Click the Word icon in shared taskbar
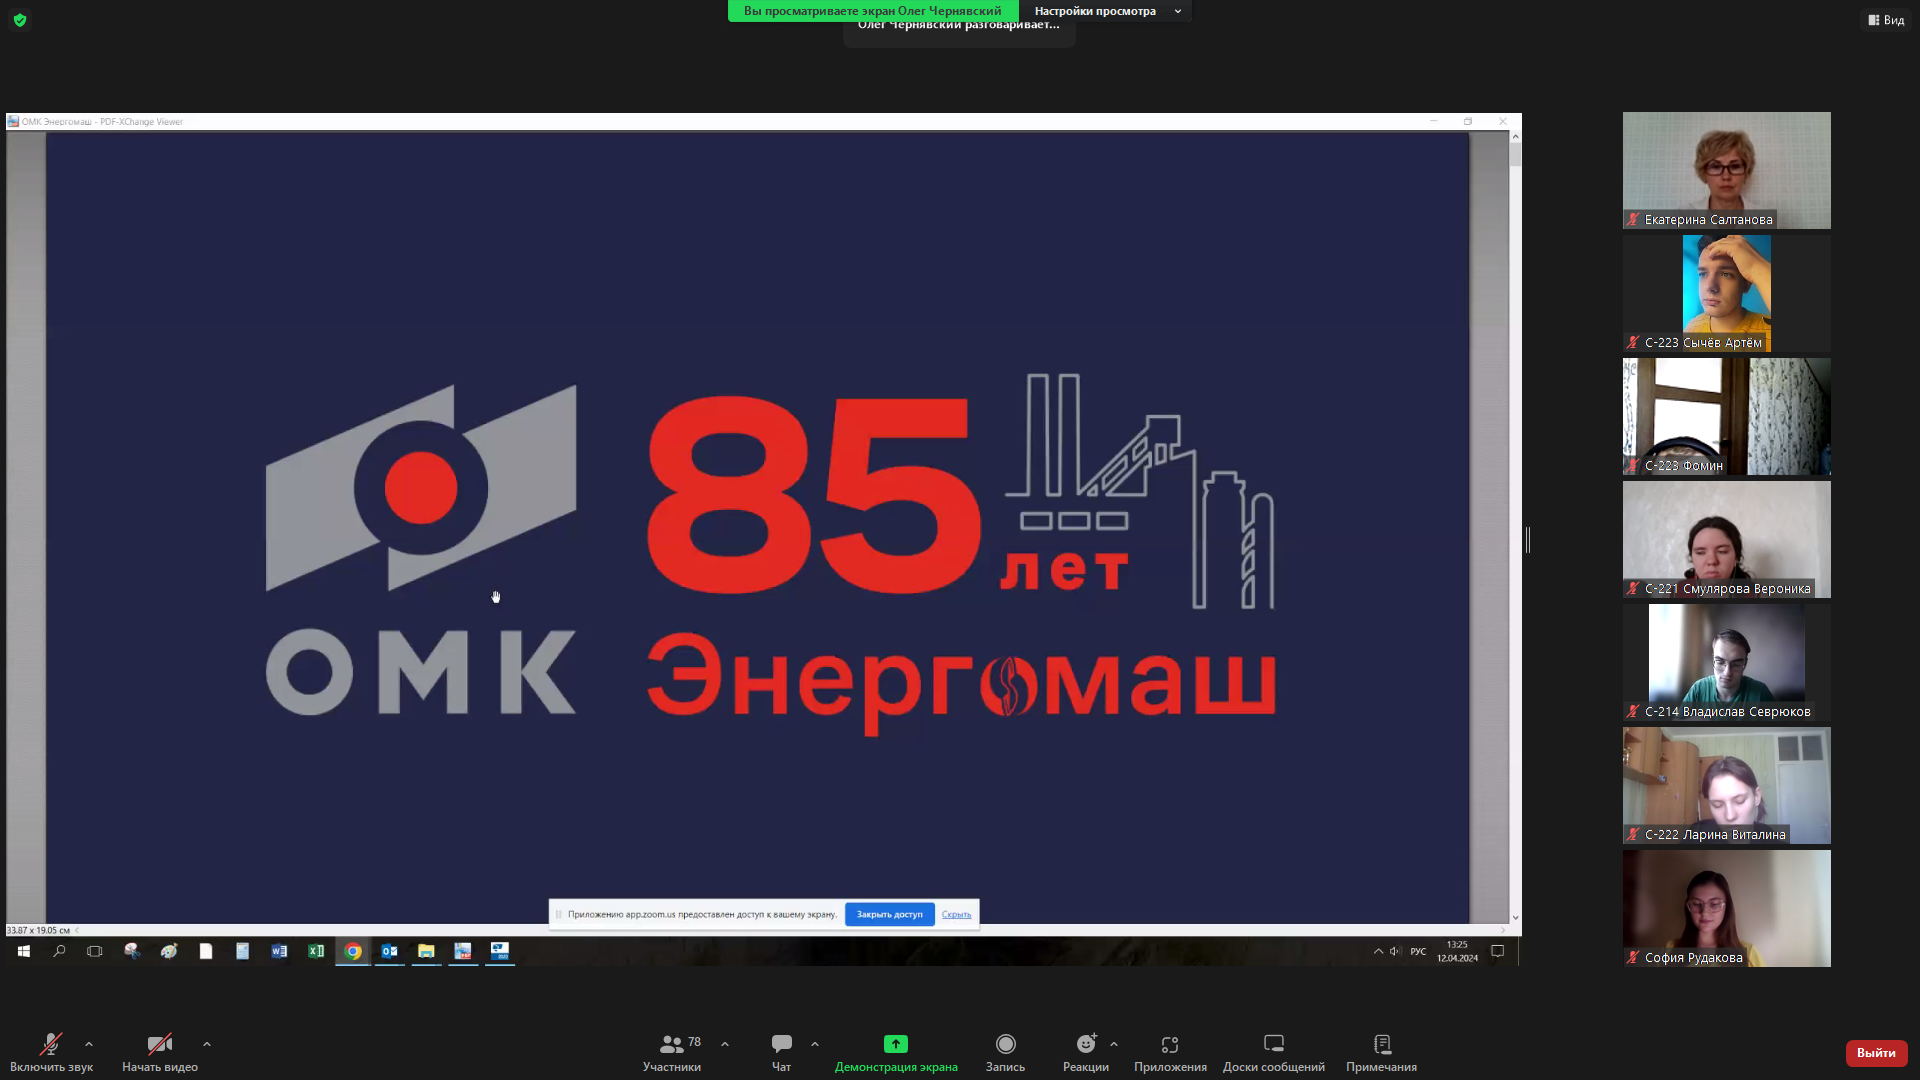The height and width of the screenshot is (1080, 1920). coord(279,951)
